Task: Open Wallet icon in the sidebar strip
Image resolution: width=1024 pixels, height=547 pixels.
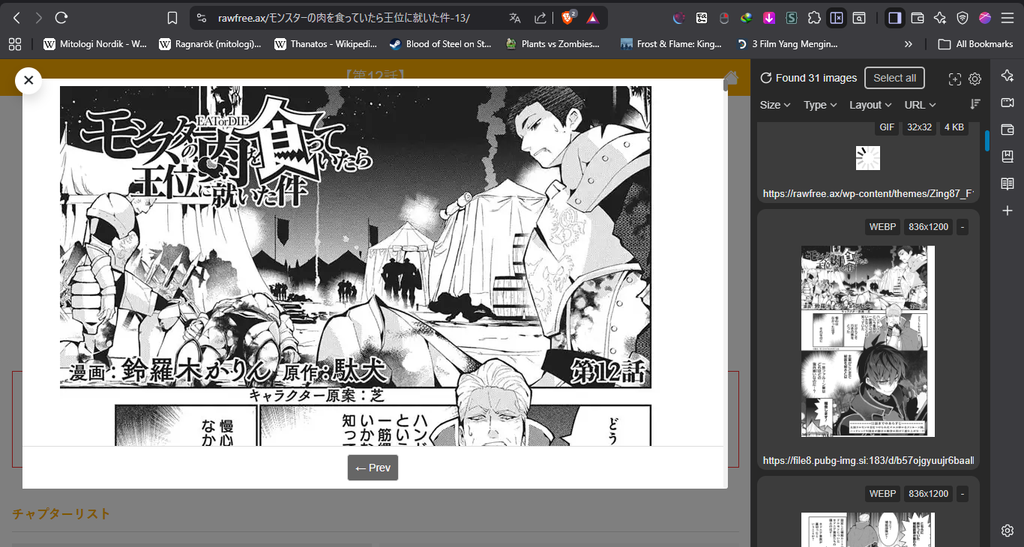Action: click(x=1007, y=129)
